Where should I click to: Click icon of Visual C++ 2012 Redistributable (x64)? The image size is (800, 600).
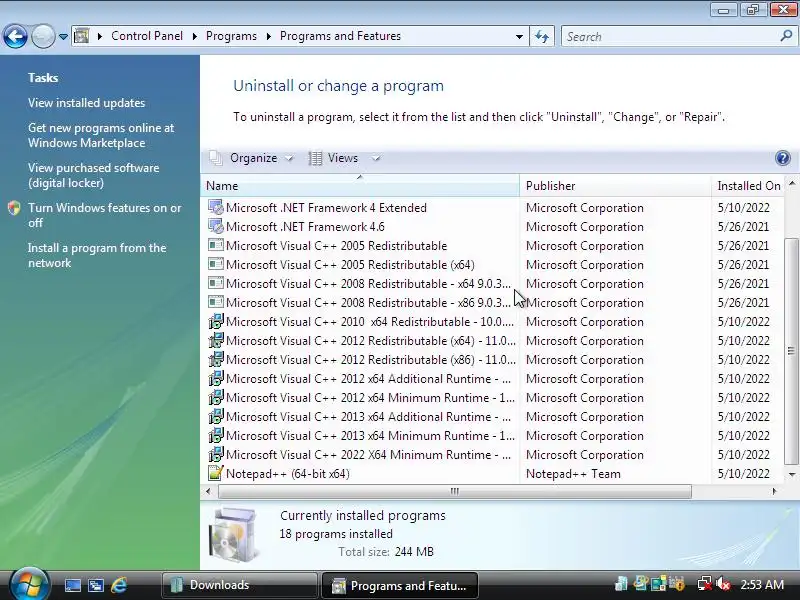(216, 340)
